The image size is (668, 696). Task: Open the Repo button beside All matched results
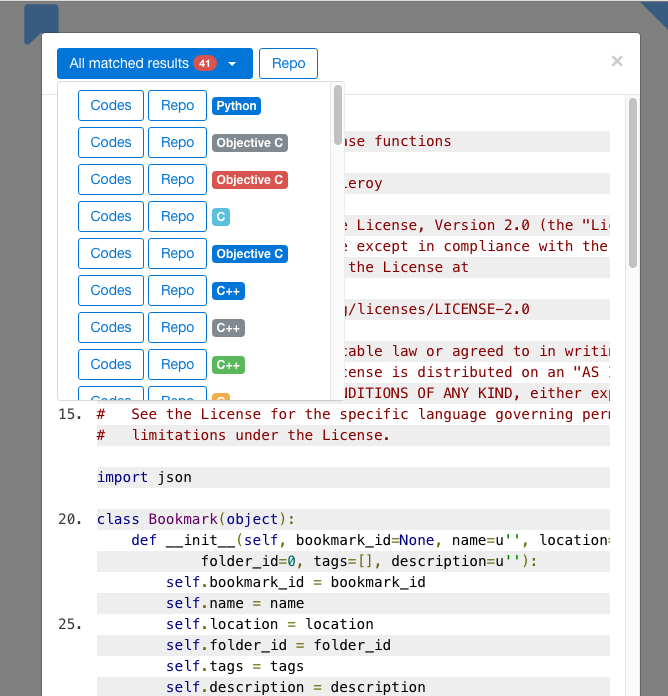tap(289, 63)
